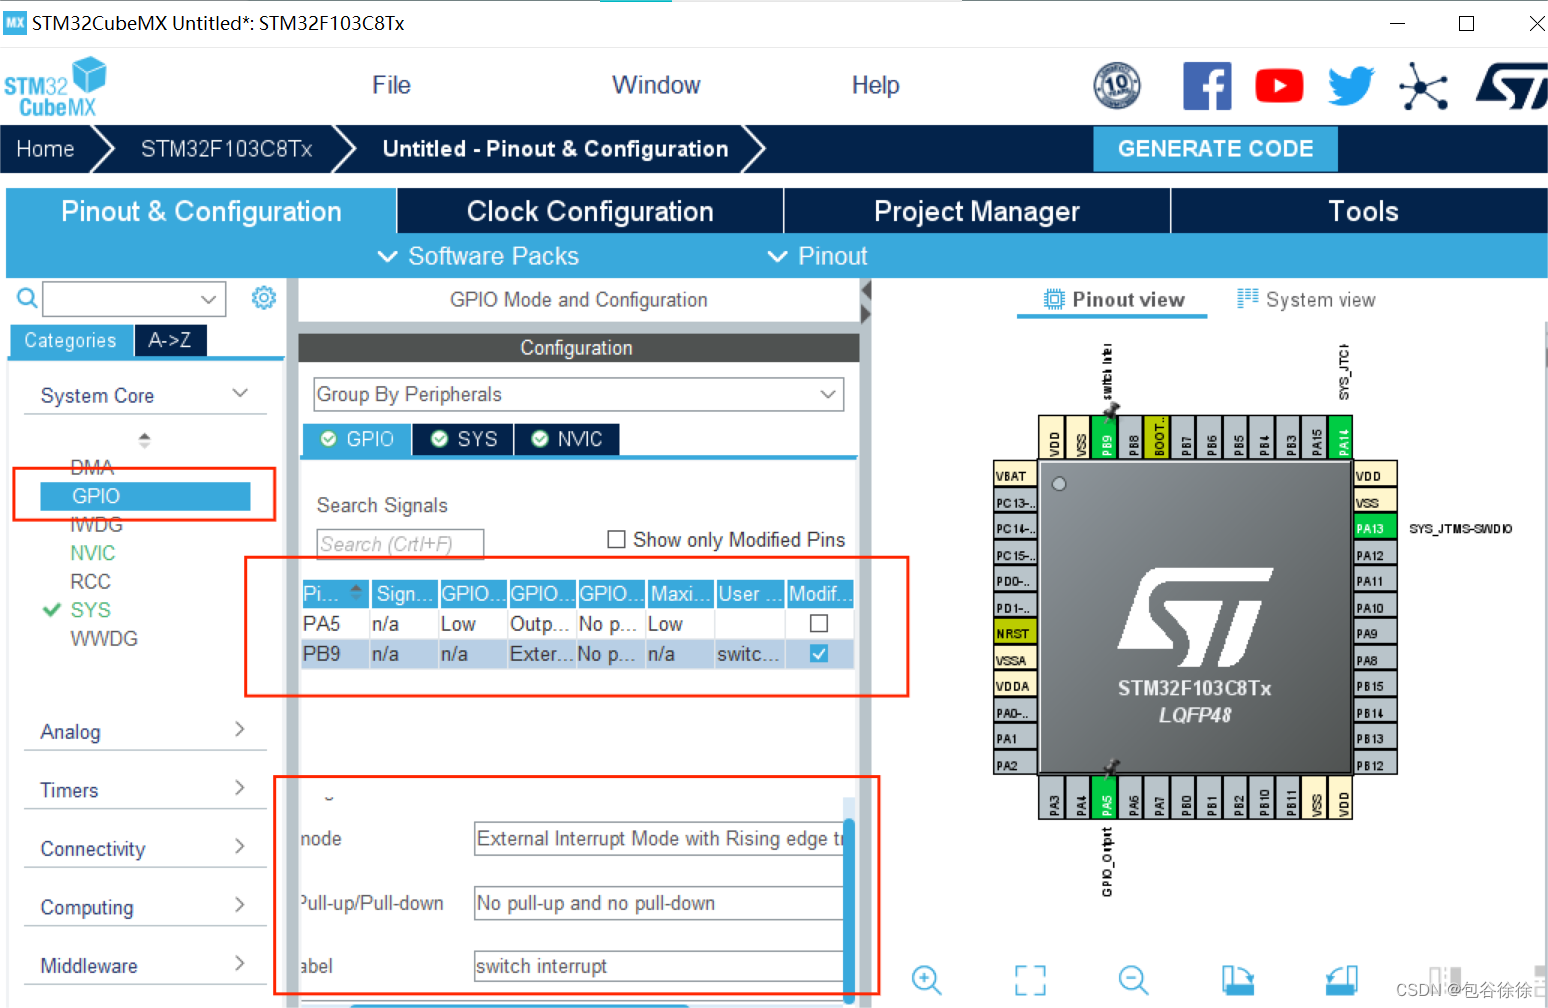1548x1008 pixels.
Task: Zoom in on the pinout view
Action: coord(926,980)
